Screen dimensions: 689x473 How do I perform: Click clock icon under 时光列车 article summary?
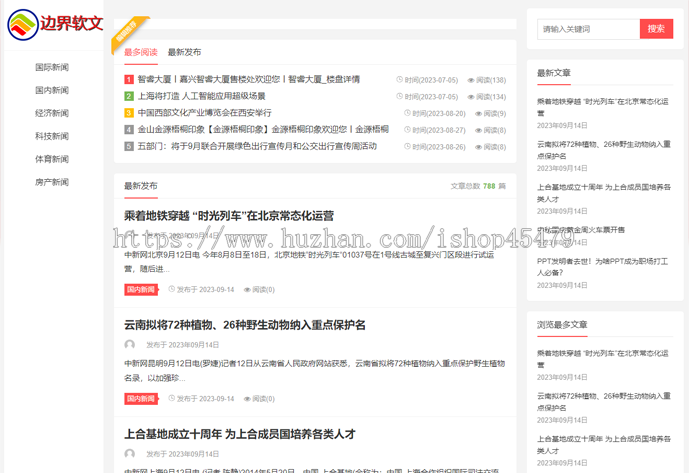click(x=172, y=289)
